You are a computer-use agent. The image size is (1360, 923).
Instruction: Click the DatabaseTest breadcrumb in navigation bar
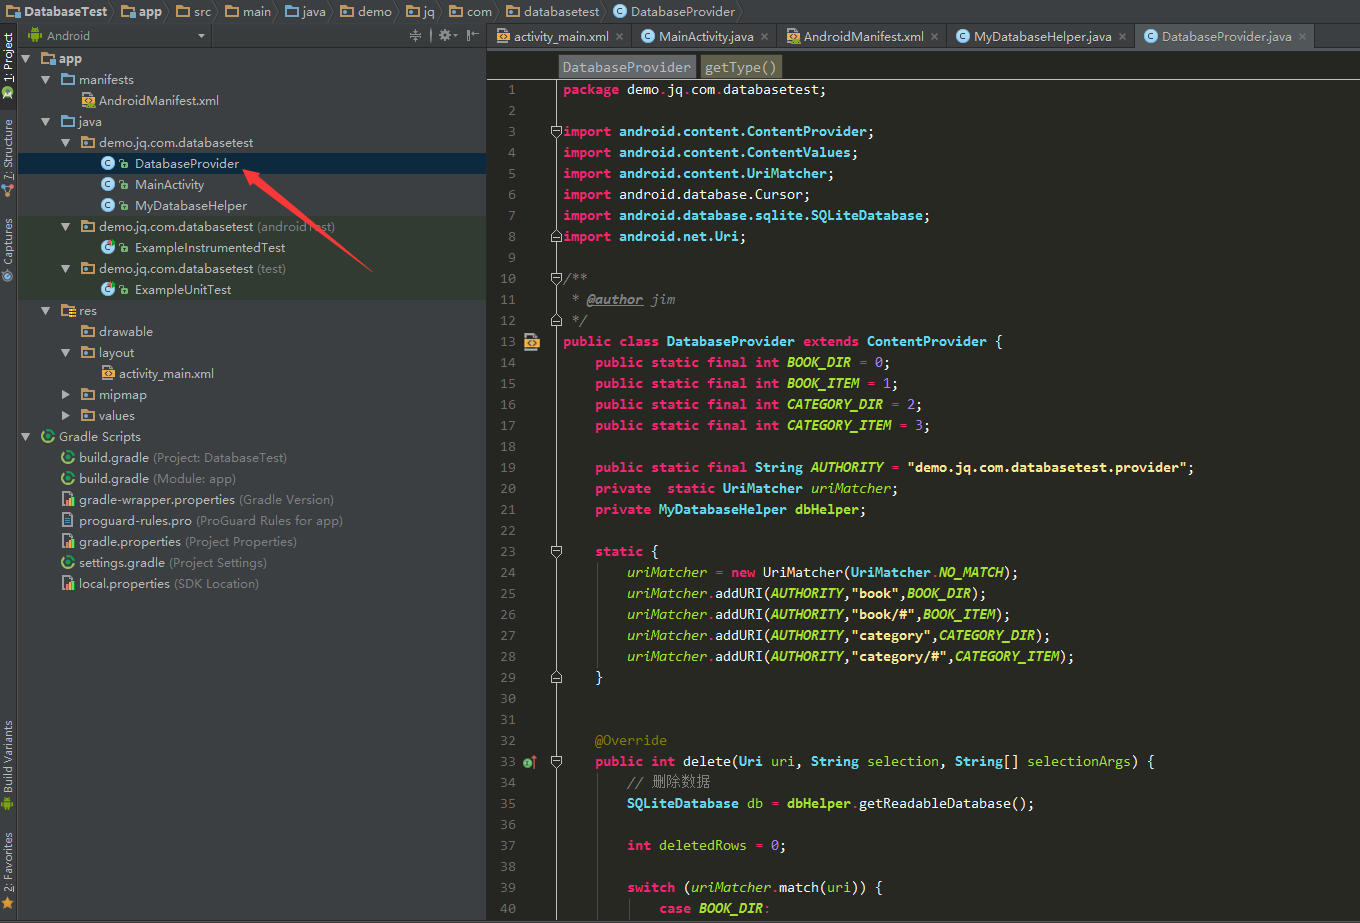point(57,12)
